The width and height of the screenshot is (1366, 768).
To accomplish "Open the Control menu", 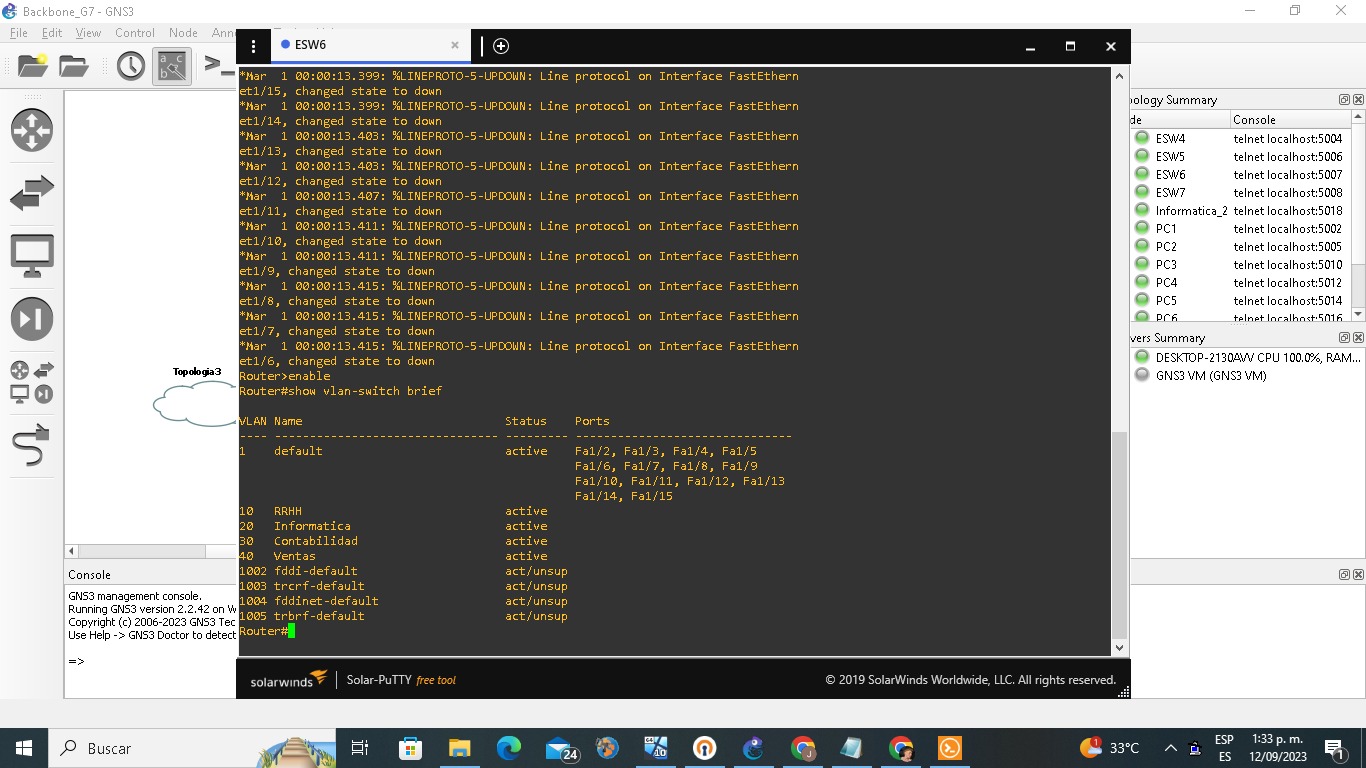I will 135,32.
